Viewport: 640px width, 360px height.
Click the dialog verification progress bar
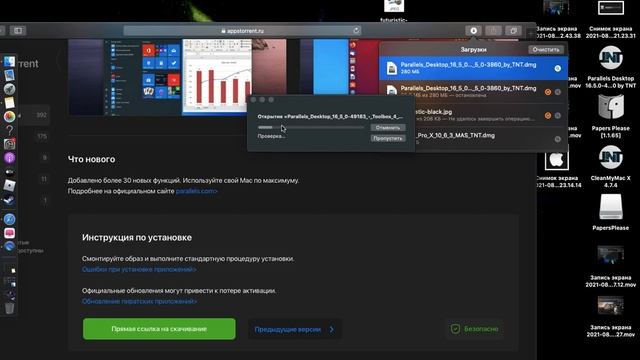311,128
